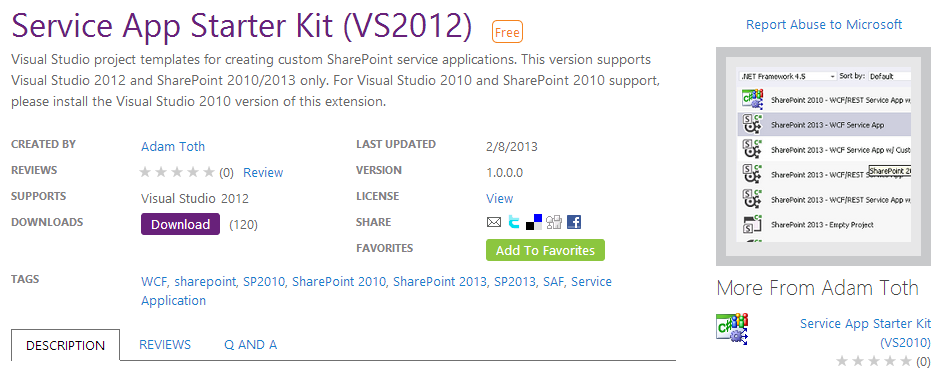Open Service App Starter Kit (VS2010) link

click(865, 333)
